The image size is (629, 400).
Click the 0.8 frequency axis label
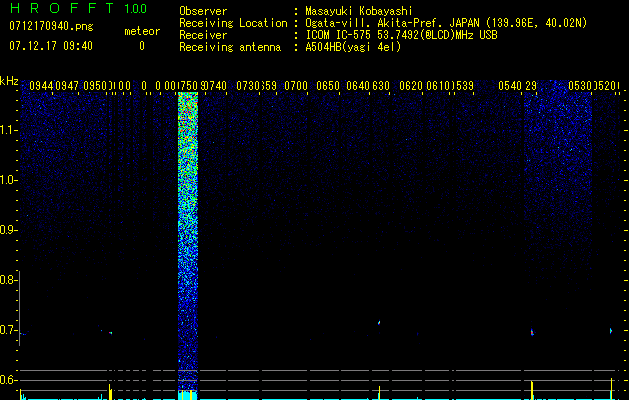(8, 280)
